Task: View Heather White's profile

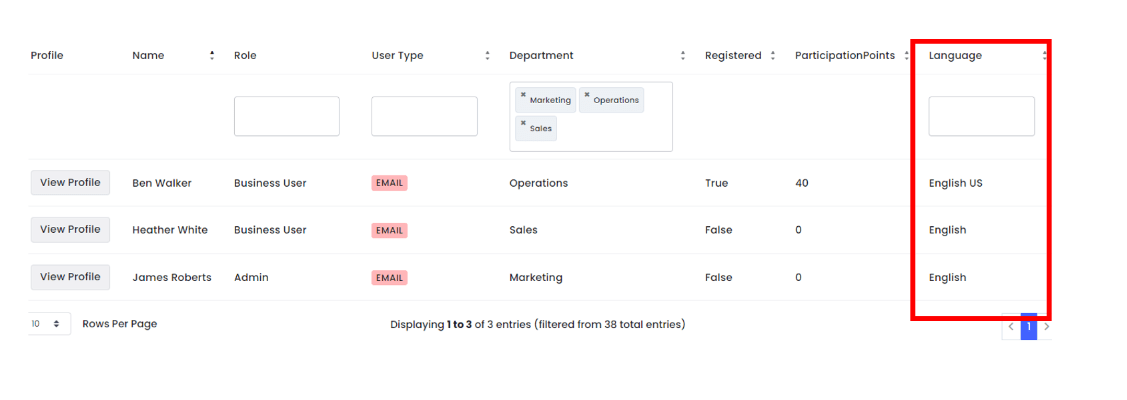Action: point(70,230)
